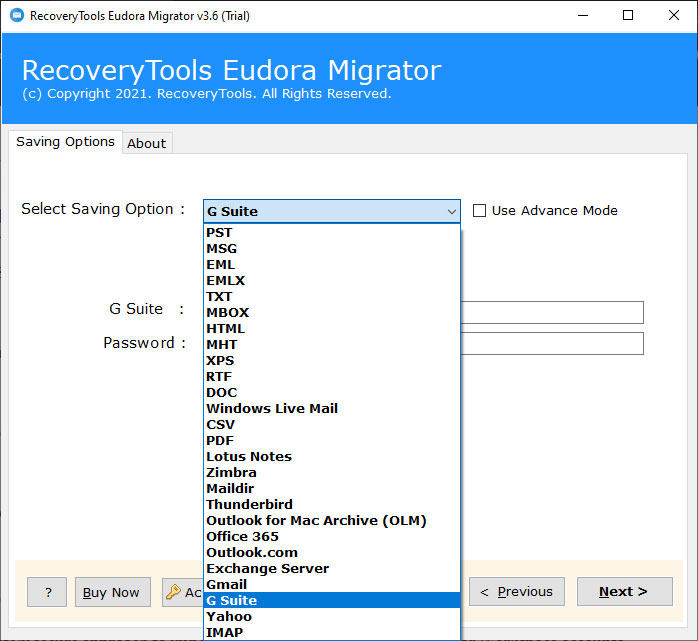698x641 pixels.
Task: Choose Yahoo from the list
Action: (x=332, y=617)
